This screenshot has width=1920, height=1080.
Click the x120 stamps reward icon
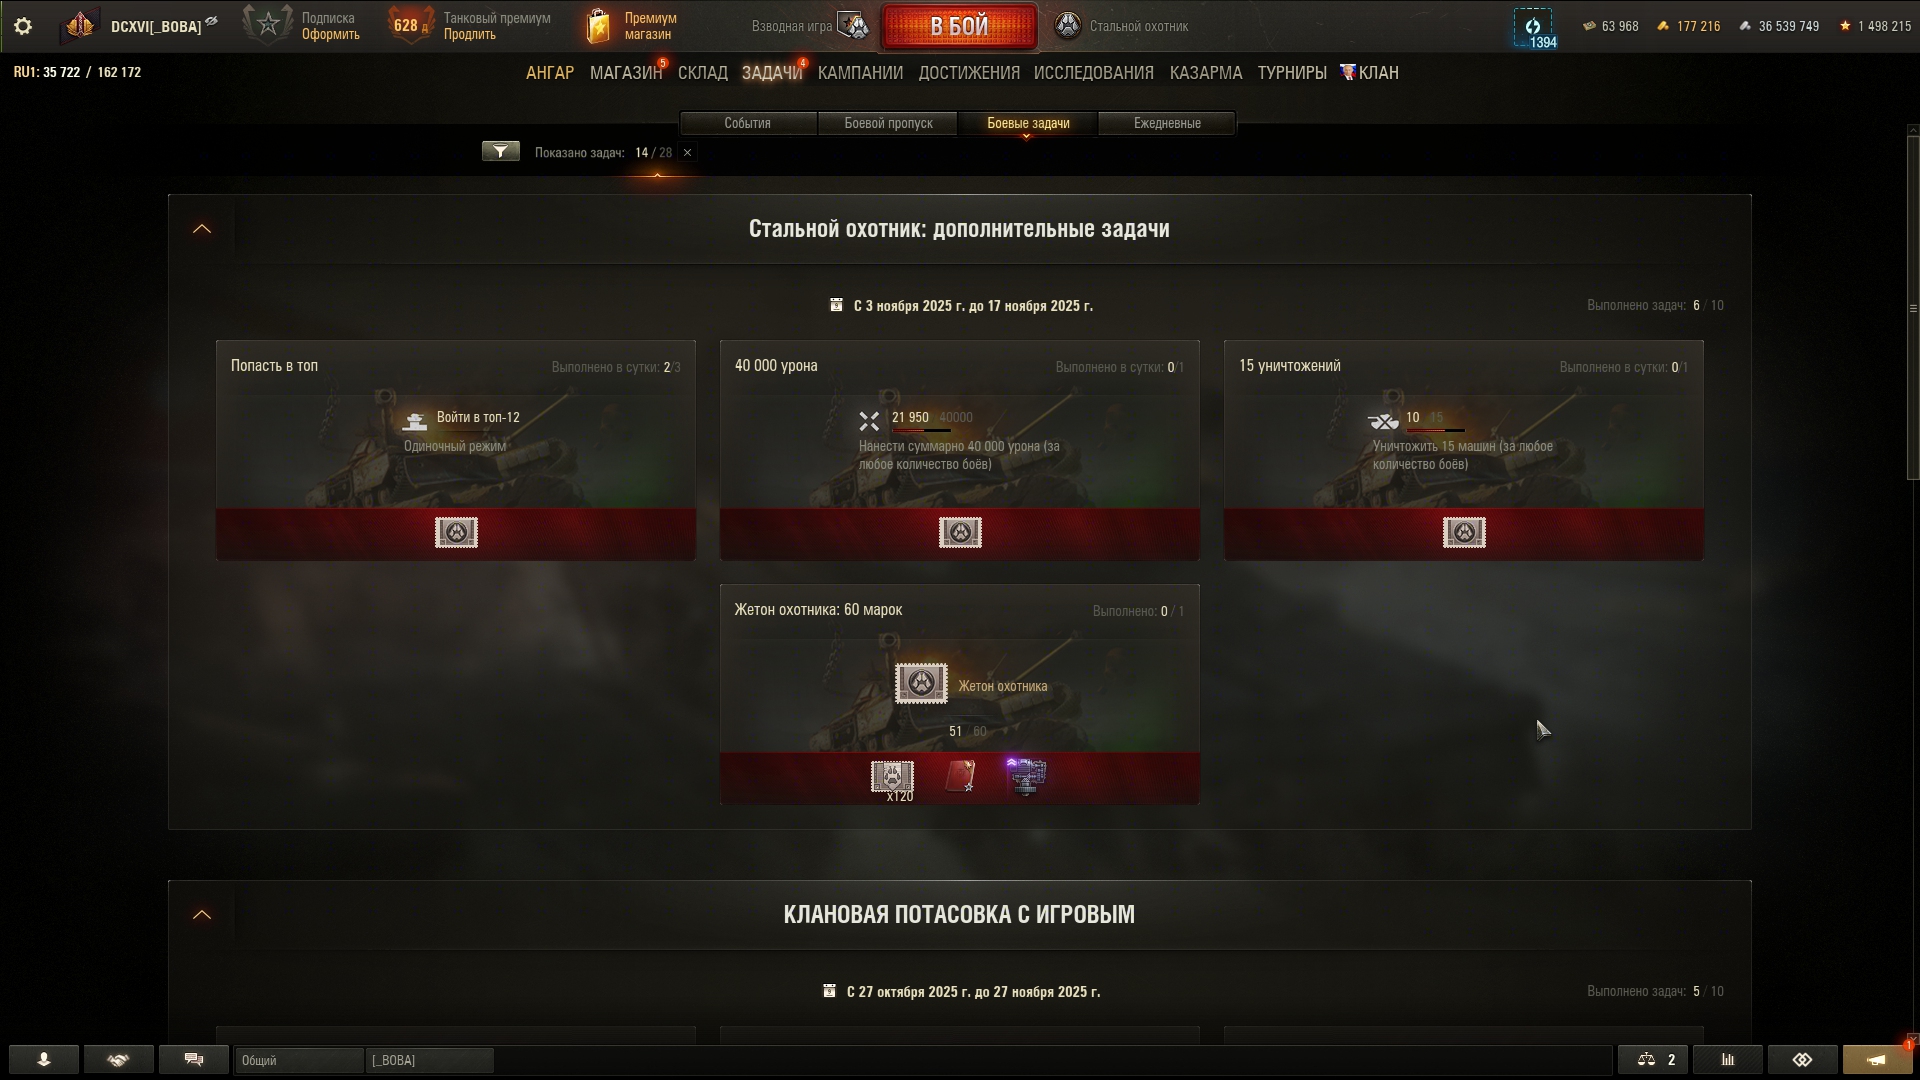(x=892, y=778)
